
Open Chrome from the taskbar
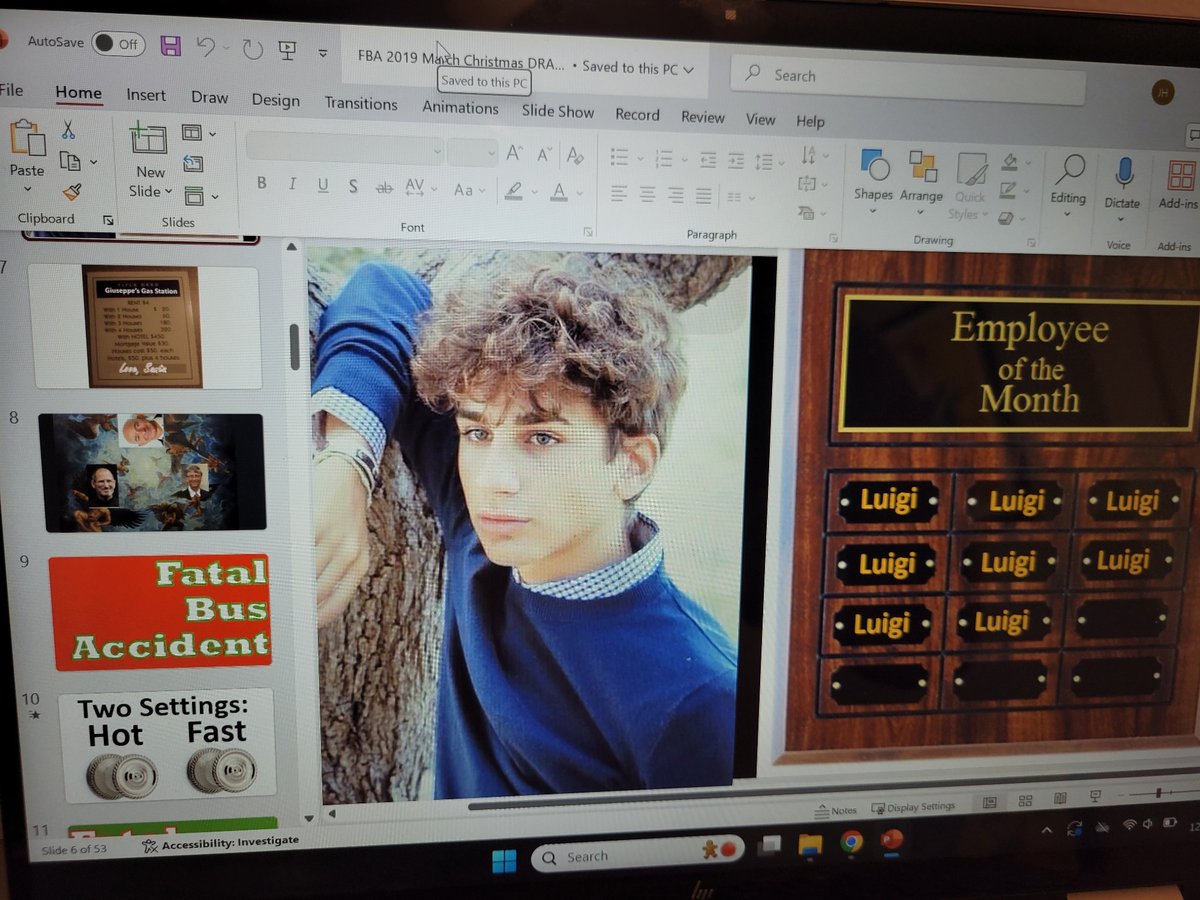click(x=851, y=842)
